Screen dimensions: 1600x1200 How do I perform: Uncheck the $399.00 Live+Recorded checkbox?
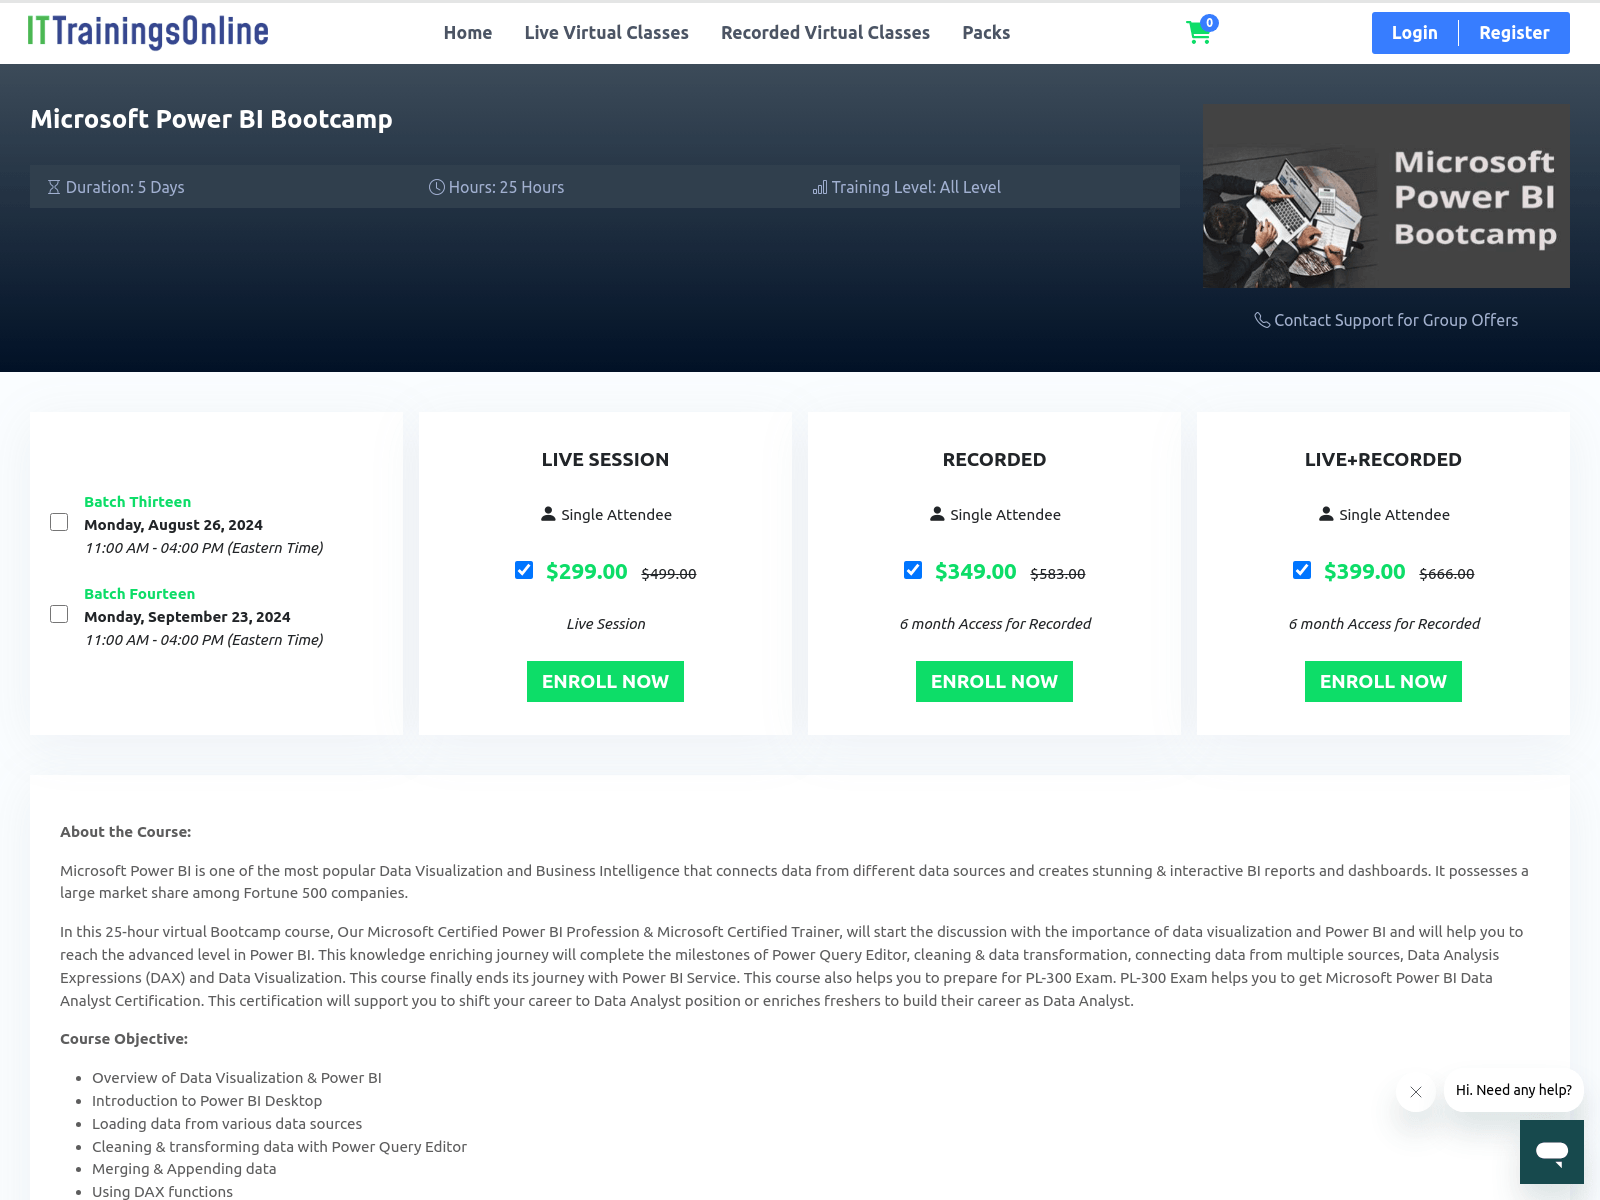point(1302,570)
